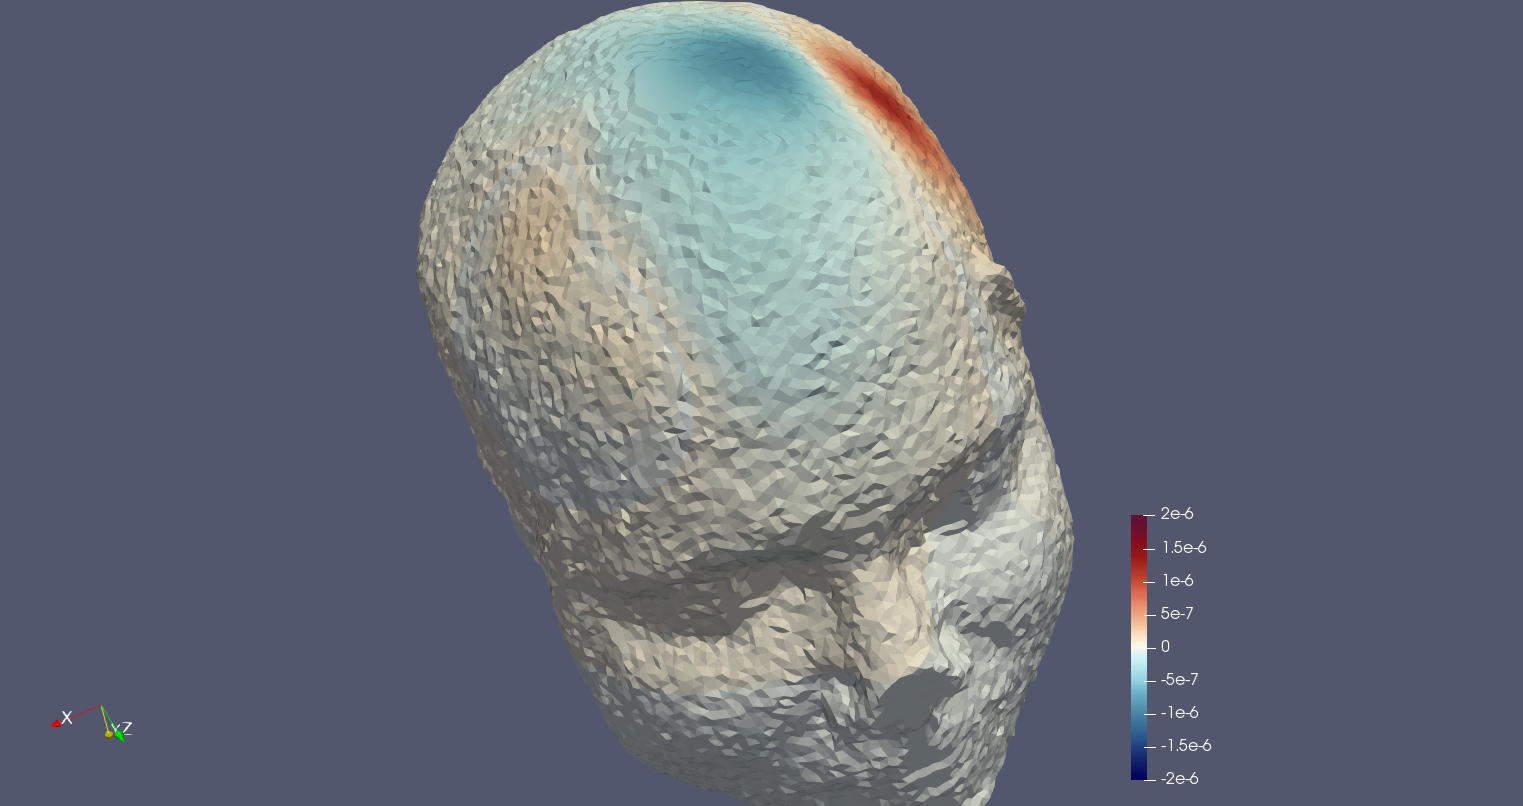This screenshot has width=1523, height=806.
Task: Click the "1.5e-6" legend tick label
Action: click(1184, 547)
